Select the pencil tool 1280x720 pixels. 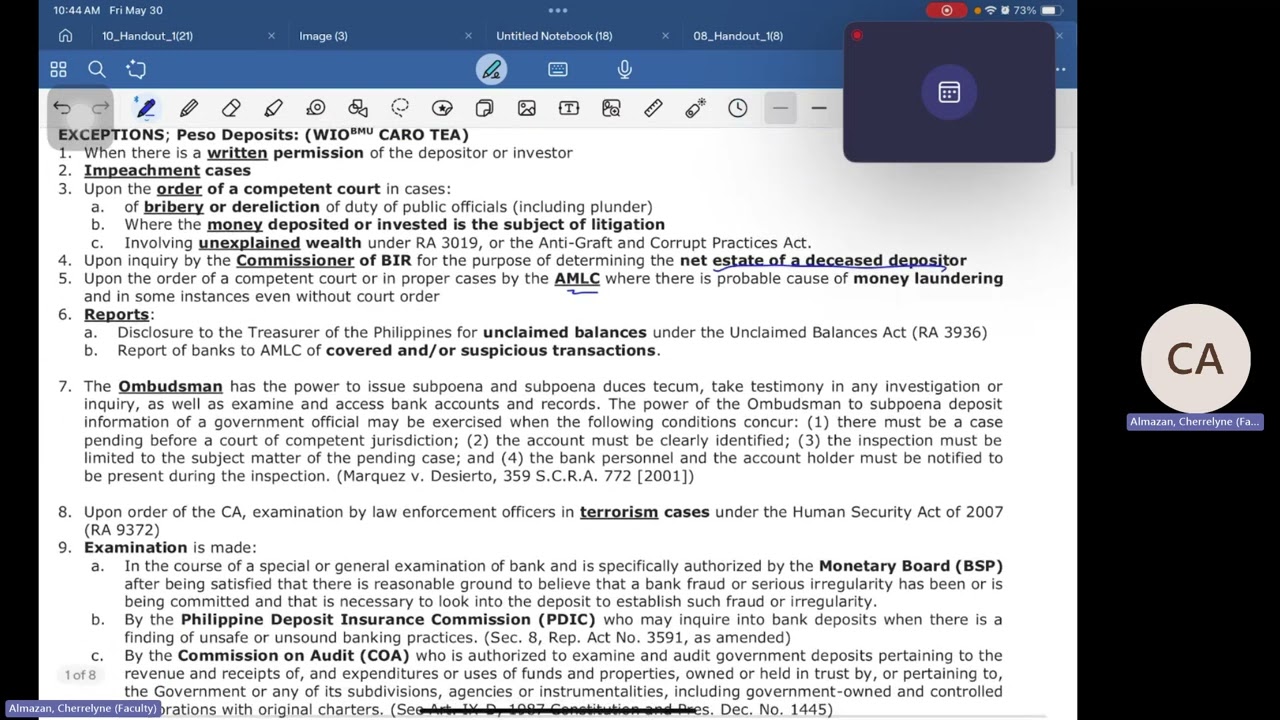(189, 108)
